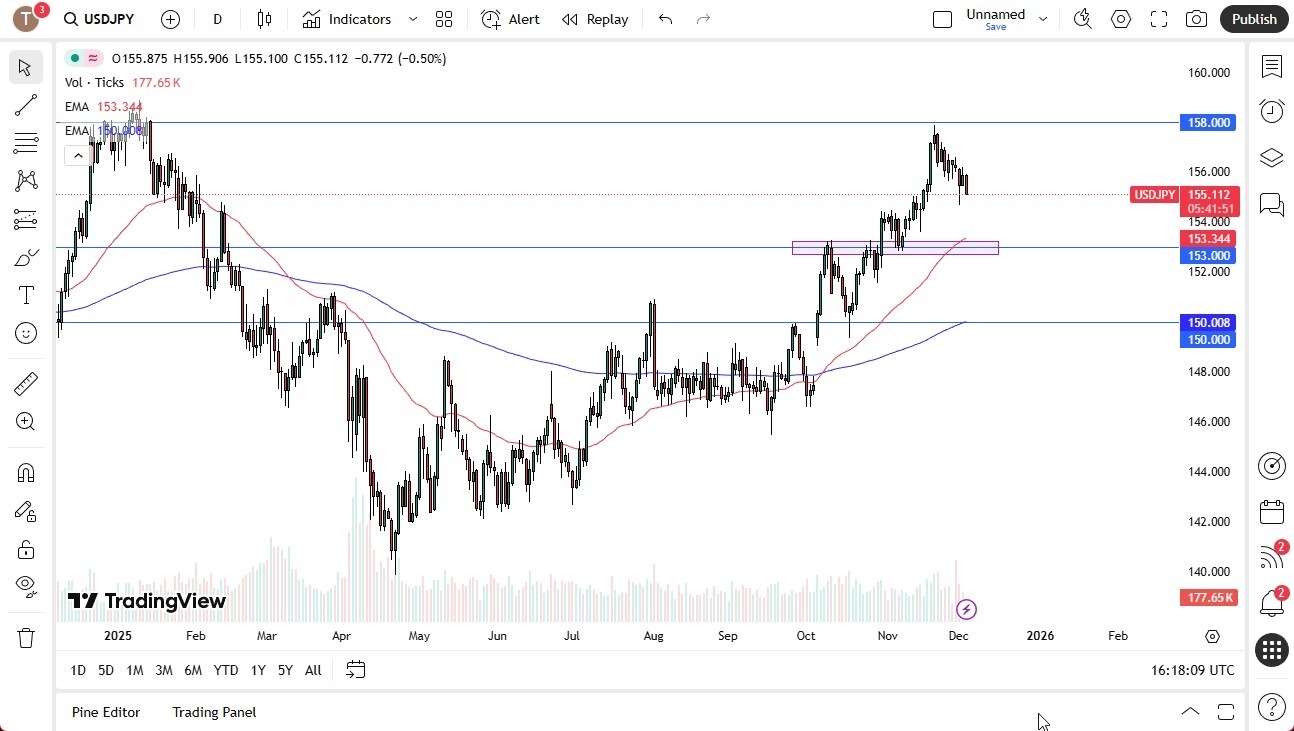Open the Watchlist panel
The image size is (1294, 731).
pyautogui.click(x=1271, y=66)
